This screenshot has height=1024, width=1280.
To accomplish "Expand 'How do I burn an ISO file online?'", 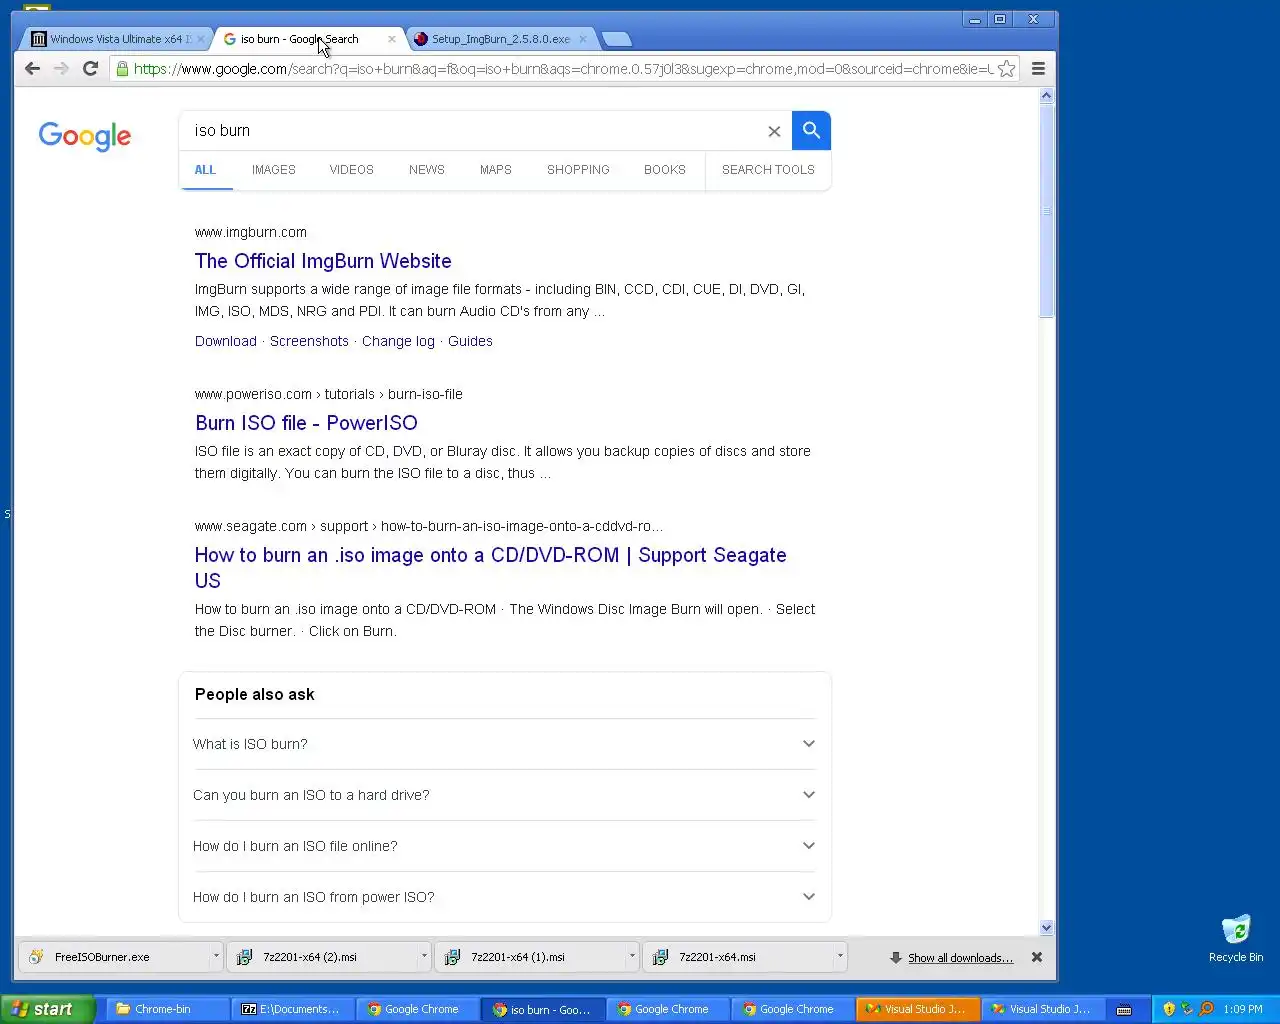I will point(504,846).
